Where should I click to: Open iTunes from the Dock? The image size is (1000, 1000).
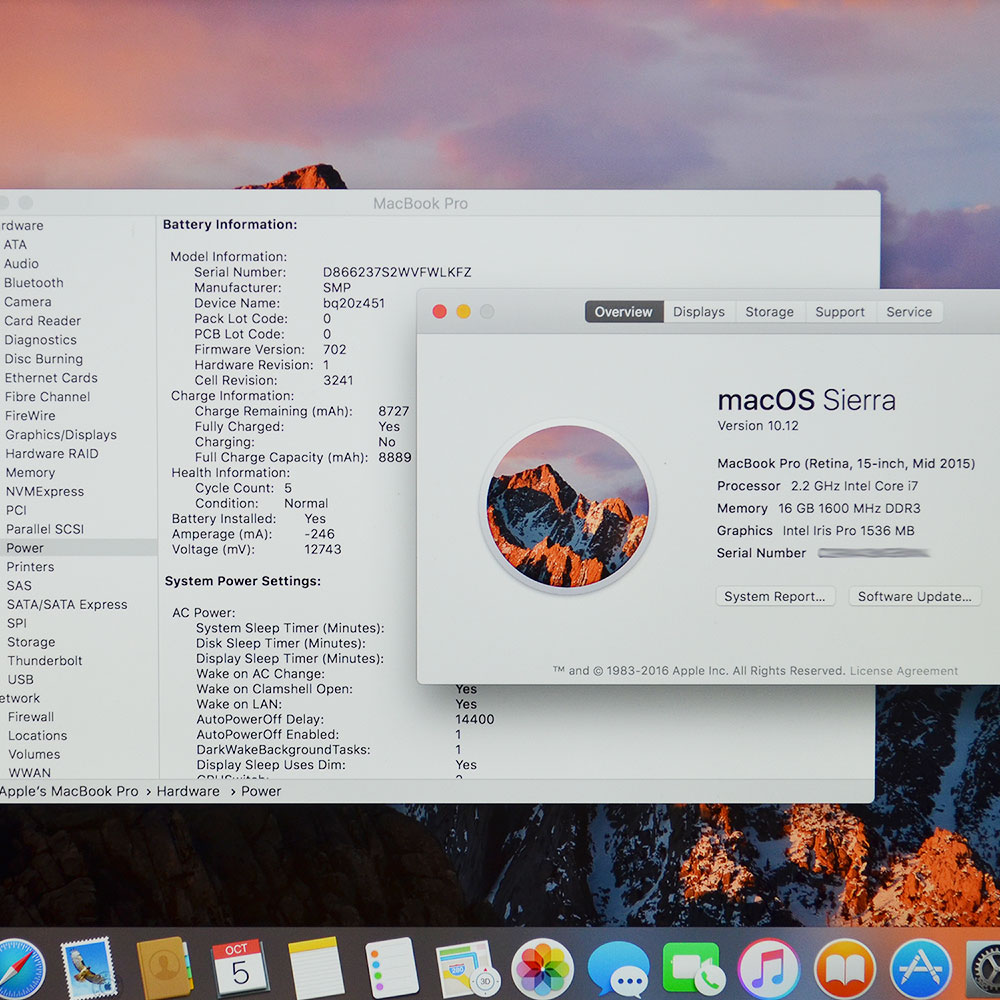pyautogui.click(x=768, y=969)
